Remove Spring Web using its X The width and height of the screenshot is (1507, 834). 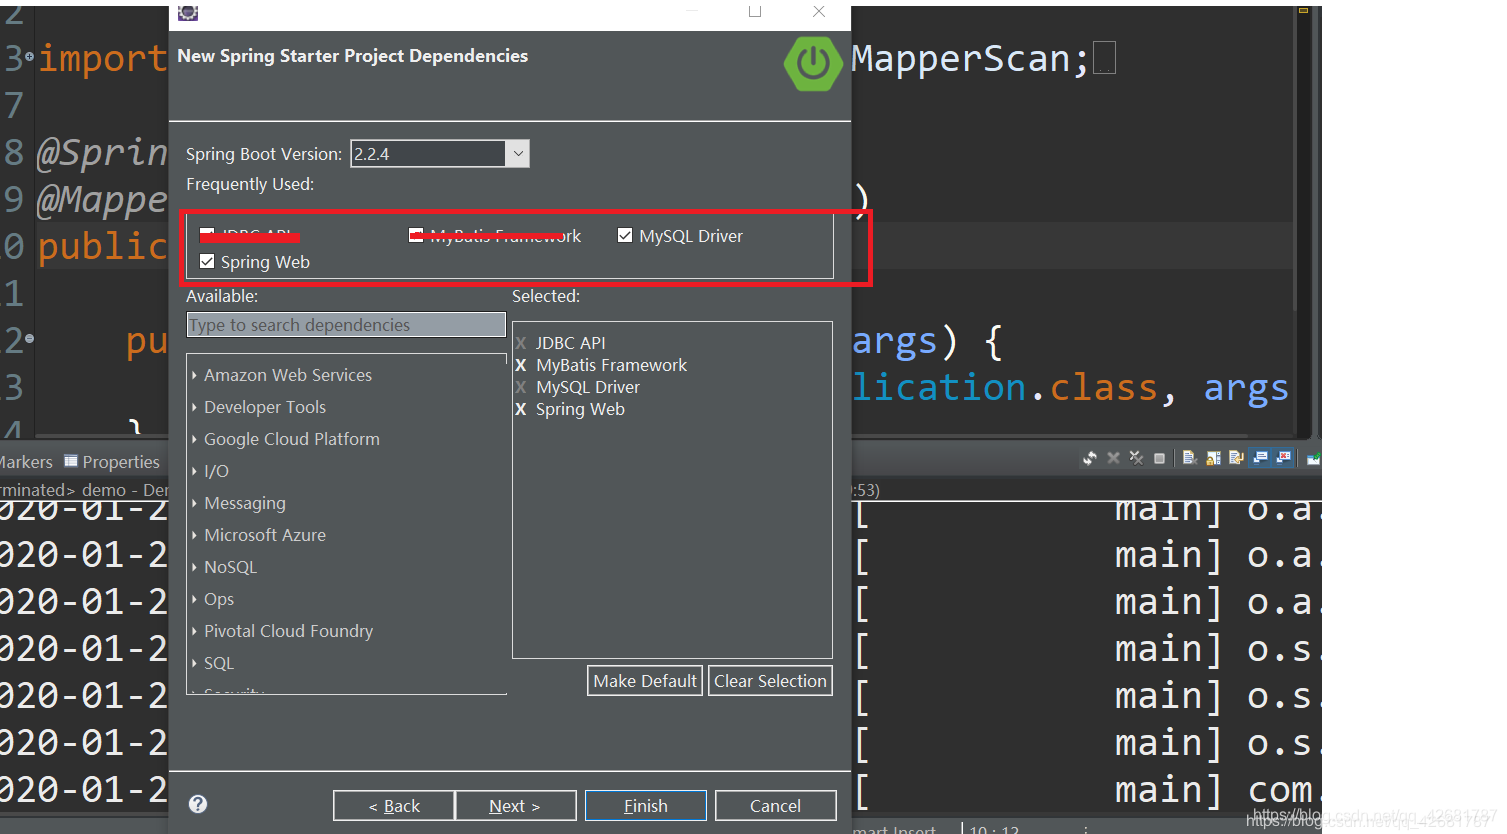[520, 409]
